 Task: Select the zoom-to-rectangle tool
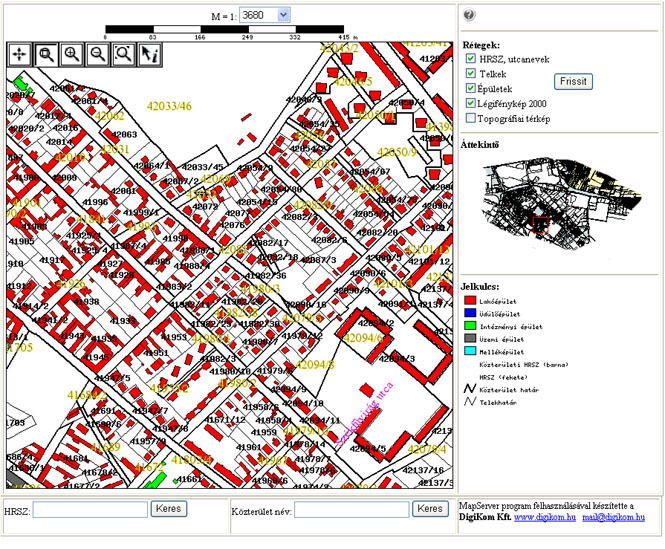[47, 54]
